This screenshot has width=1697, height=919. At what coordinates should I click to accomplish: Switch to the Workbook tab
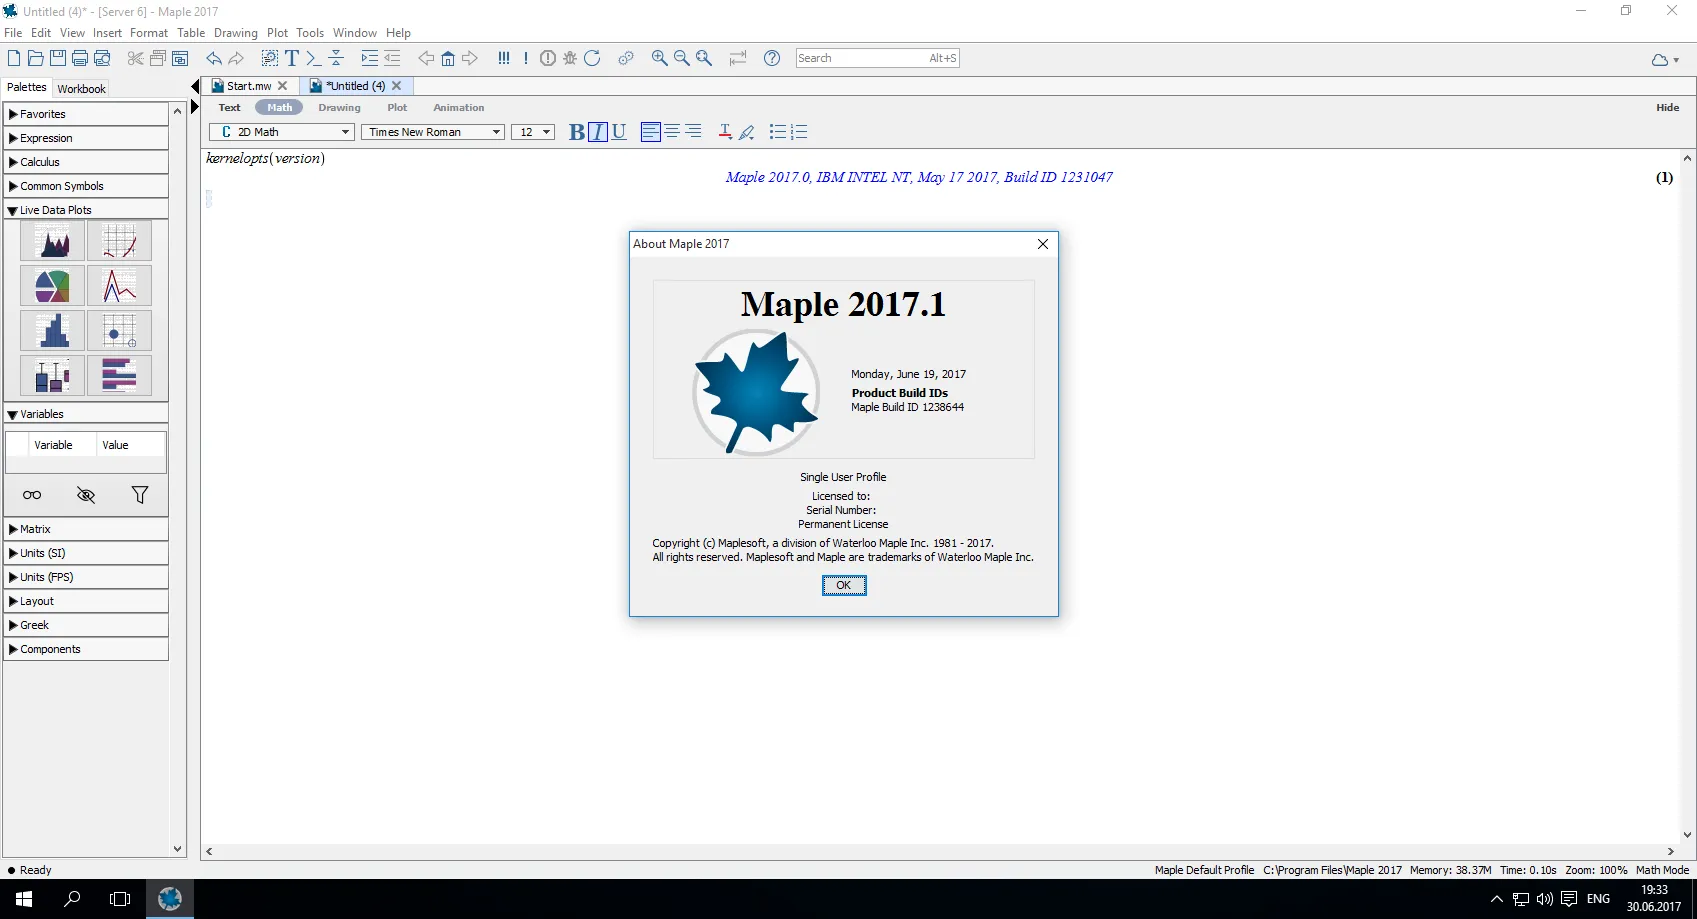click(81, 88)
